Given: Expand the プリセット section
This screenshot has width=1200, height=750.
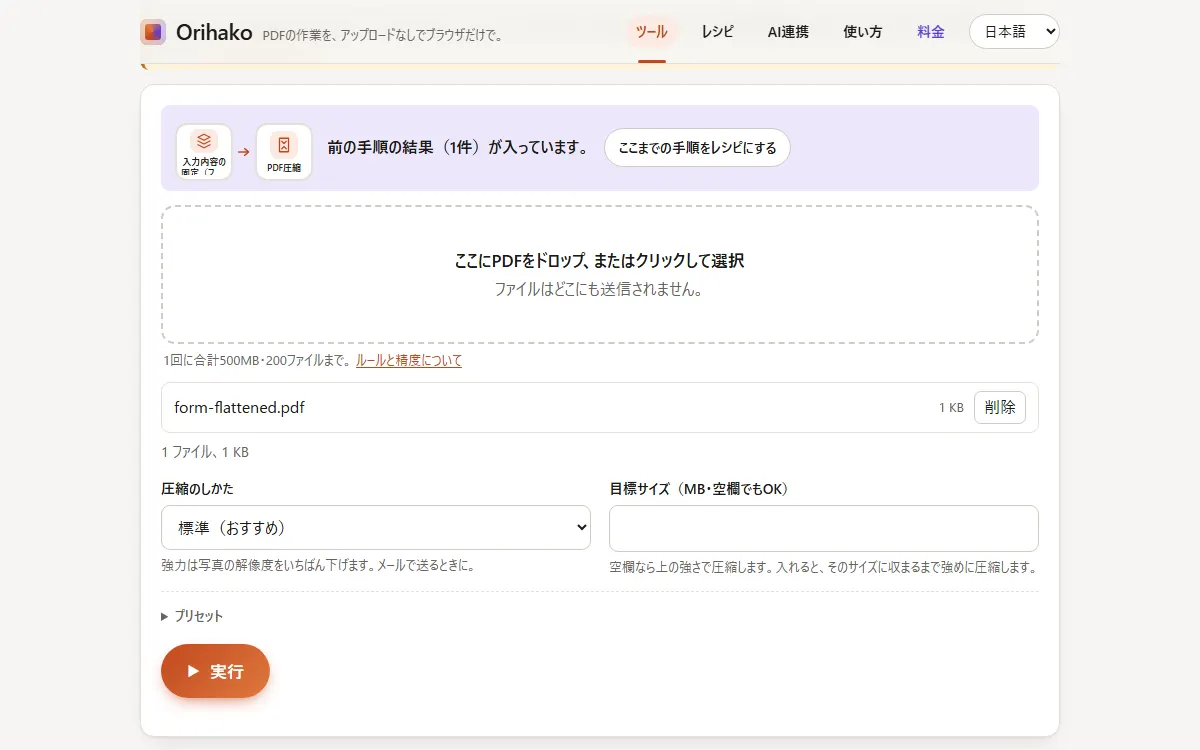Looking at the screenshot, I should 192,616.
